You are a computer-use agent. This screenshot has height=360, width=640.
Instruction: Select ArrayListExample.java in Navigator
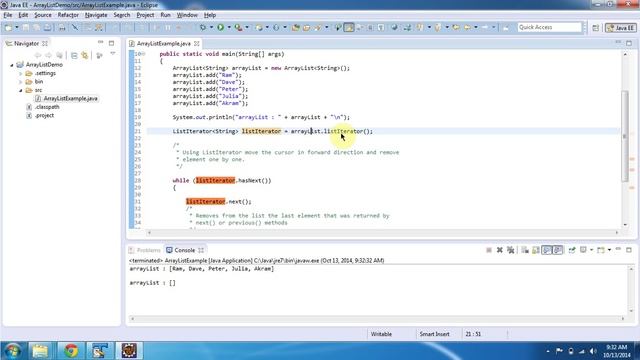(x=66, y=98)
